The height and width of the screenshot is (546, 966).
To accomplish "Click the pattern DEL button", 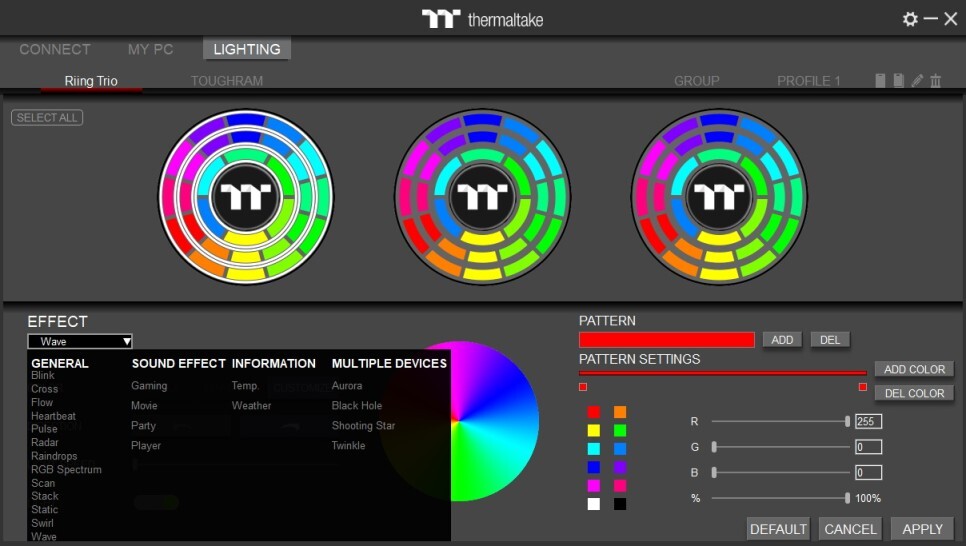I will pos(830,340).
